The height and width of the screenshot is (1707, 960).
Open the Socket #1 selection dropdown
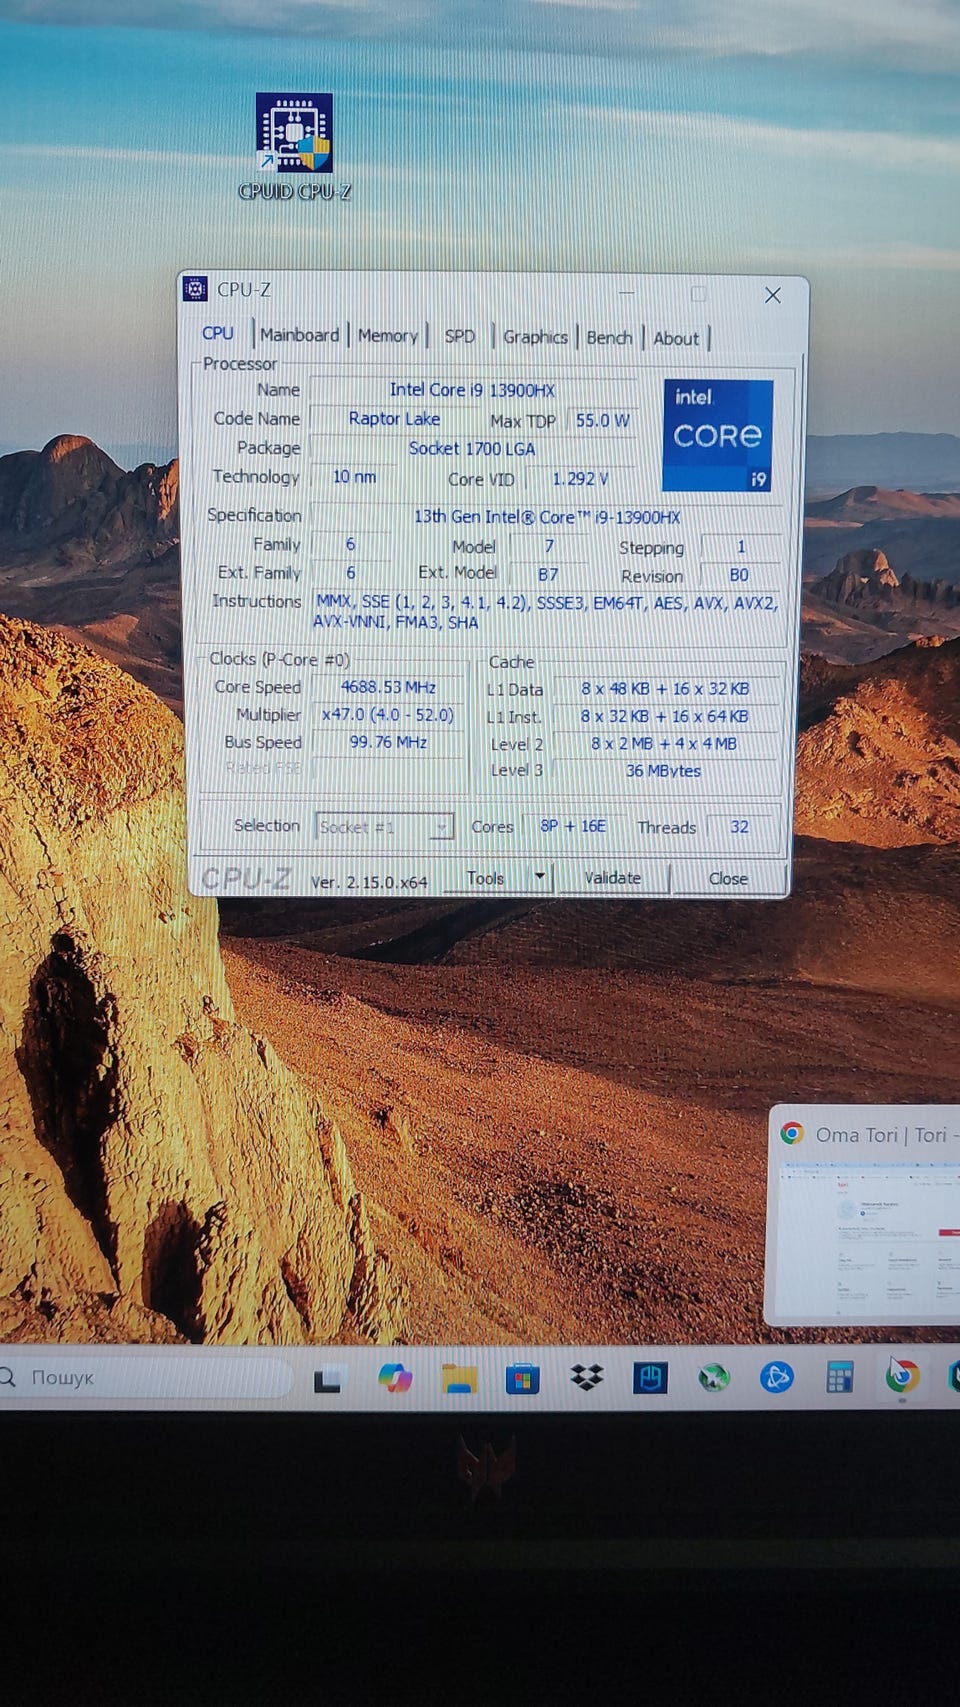[x=385, y=826]
